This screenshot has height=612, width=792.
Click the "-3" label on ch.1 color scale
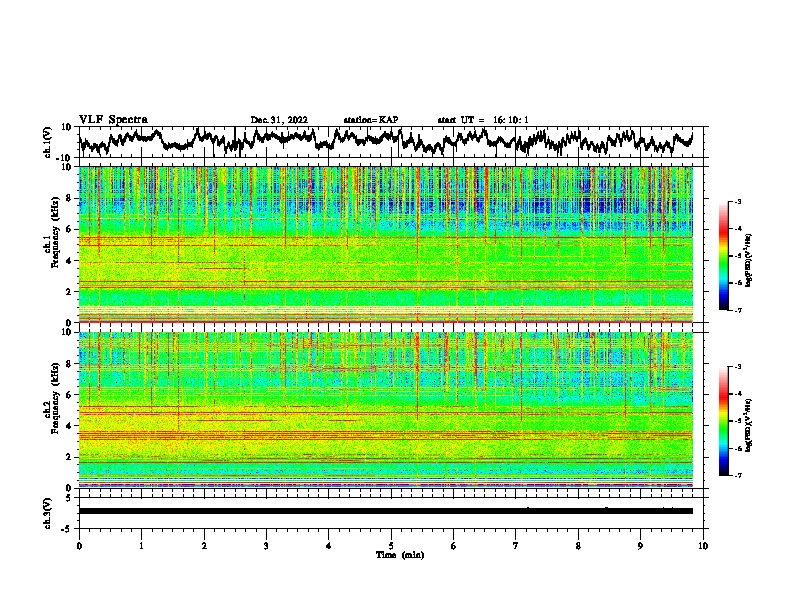tap(737, 201)
